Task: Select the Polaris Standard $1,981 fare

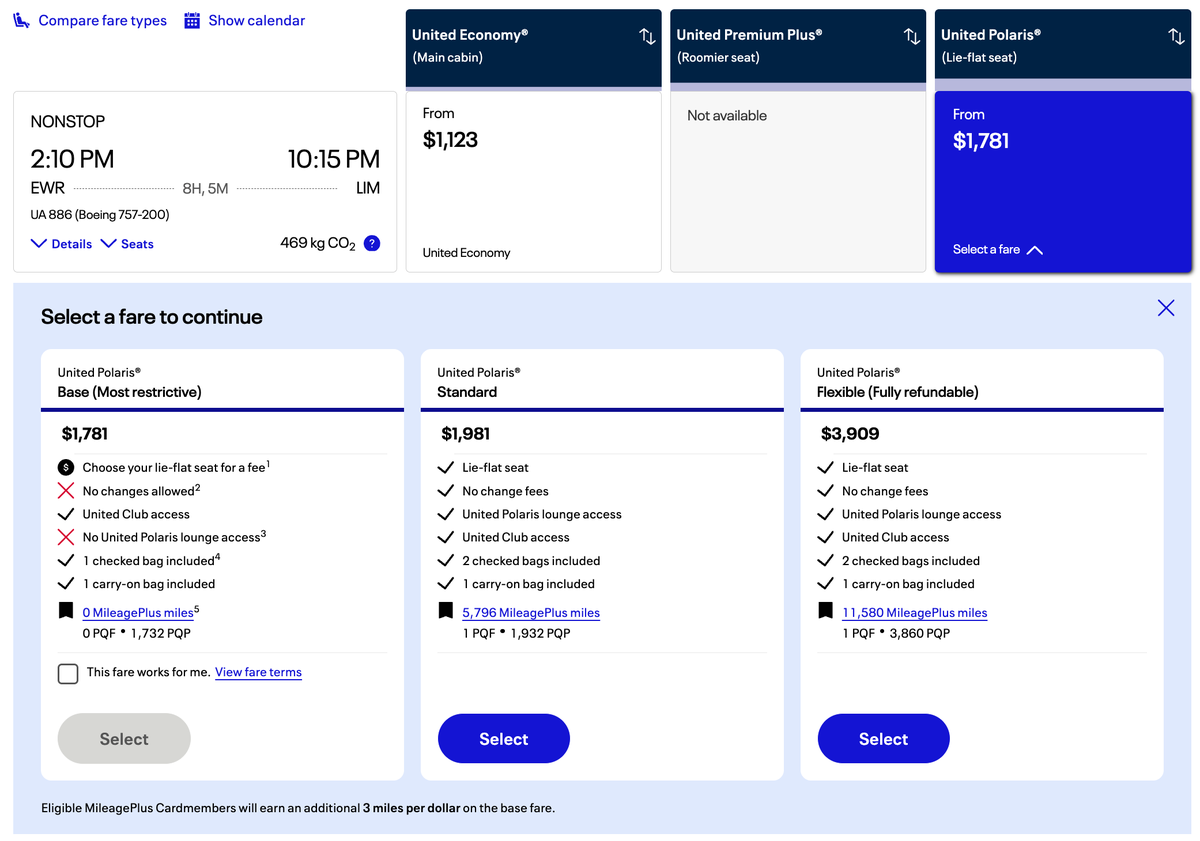Action: tap(503, 739)
